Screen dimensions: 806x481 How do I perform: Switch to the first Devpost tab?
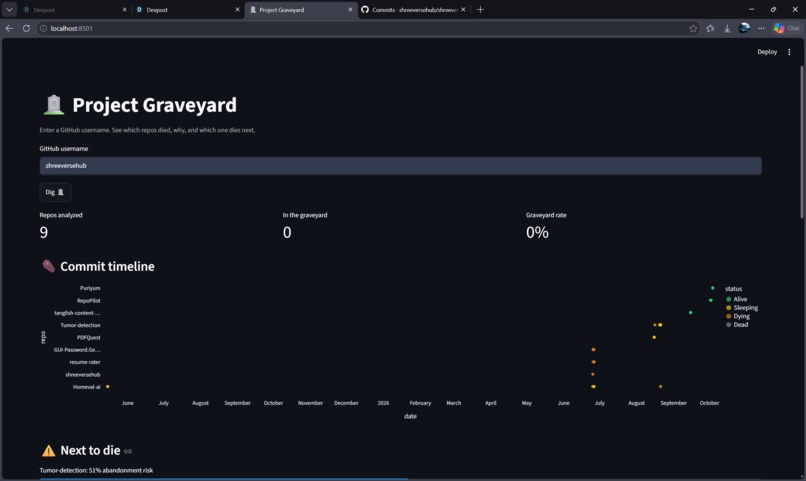[71, 9]
